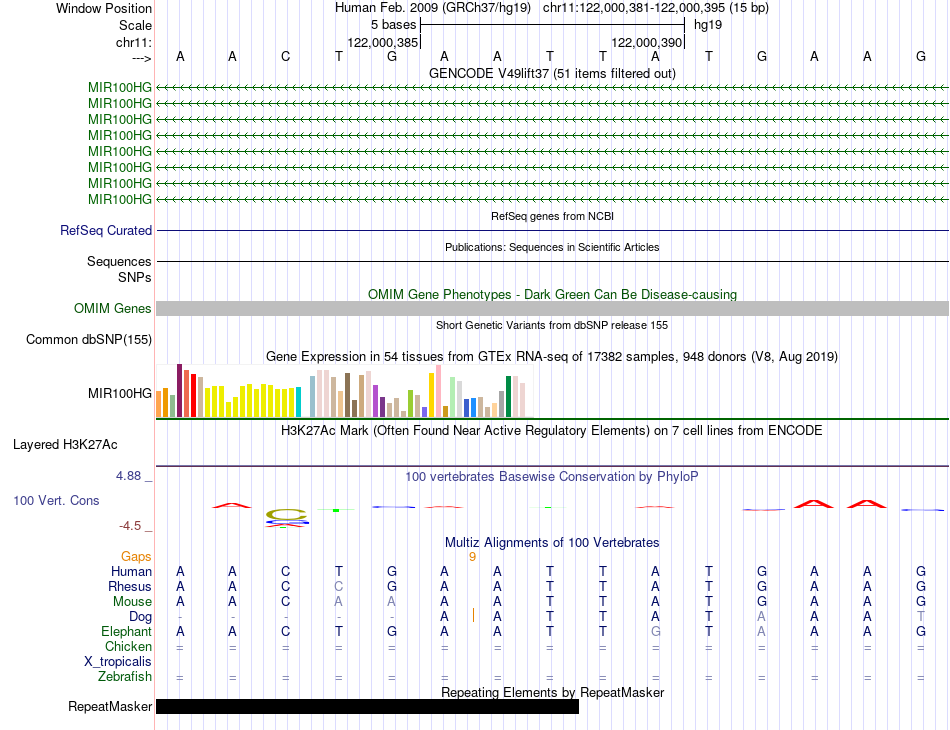Click the Layered H3K27Ac track label

tap(65, 445)
